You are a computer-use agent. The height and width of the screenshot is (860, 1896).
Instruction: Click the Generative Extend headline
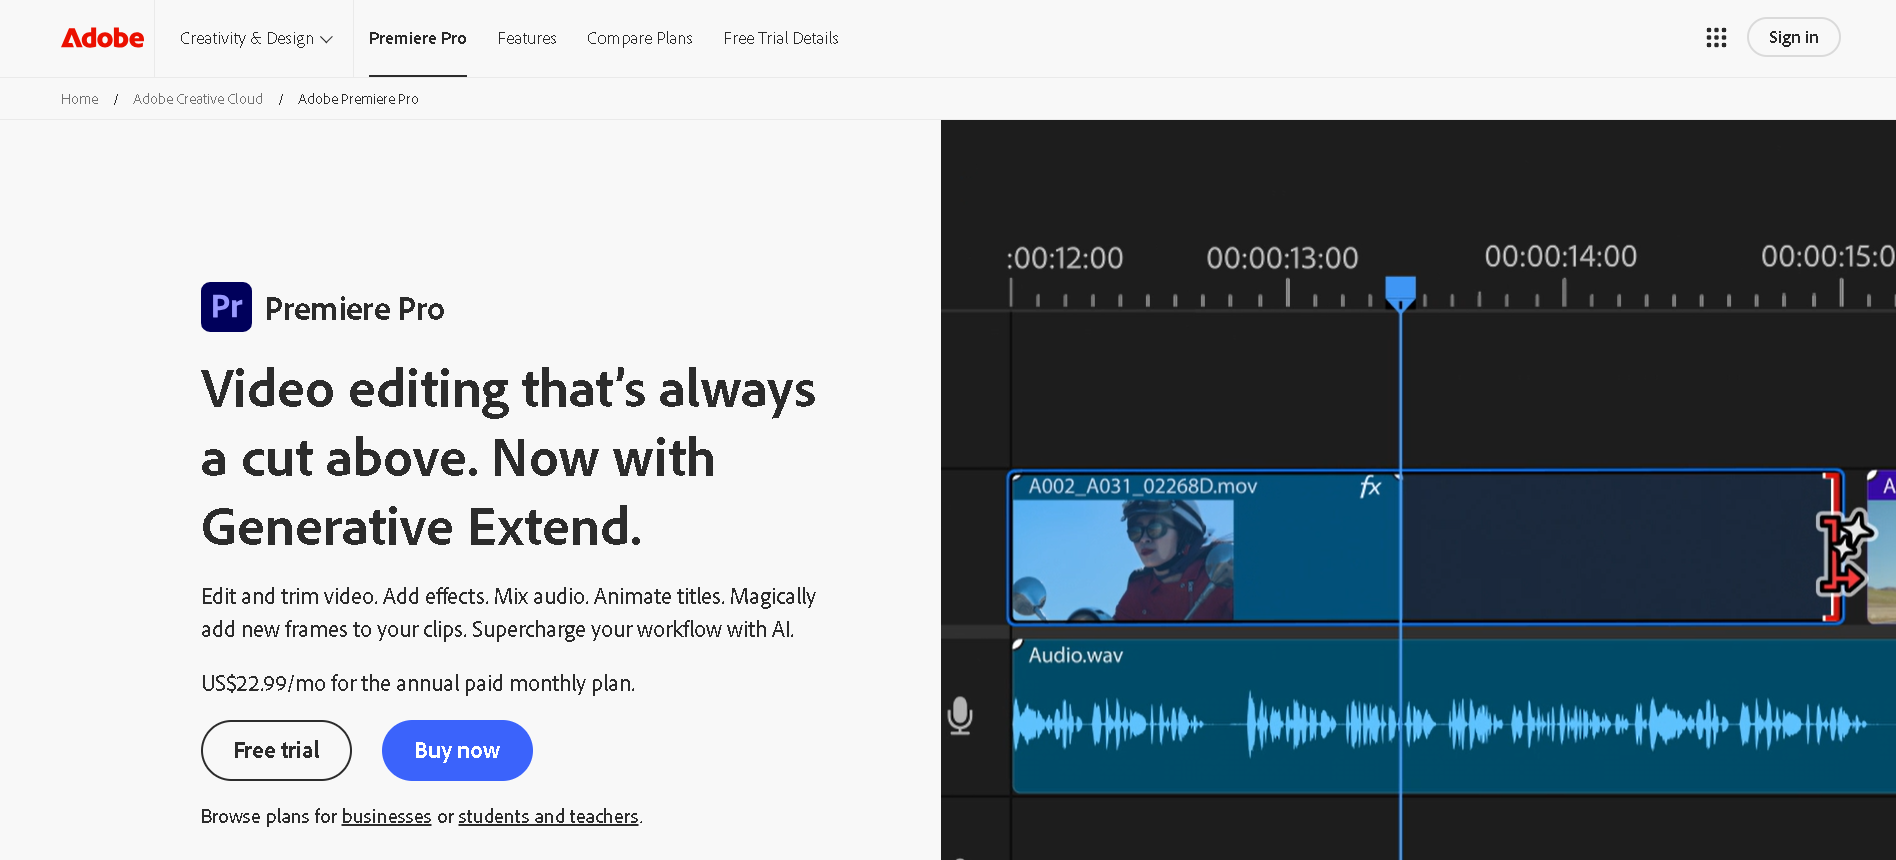coord(508,457)
